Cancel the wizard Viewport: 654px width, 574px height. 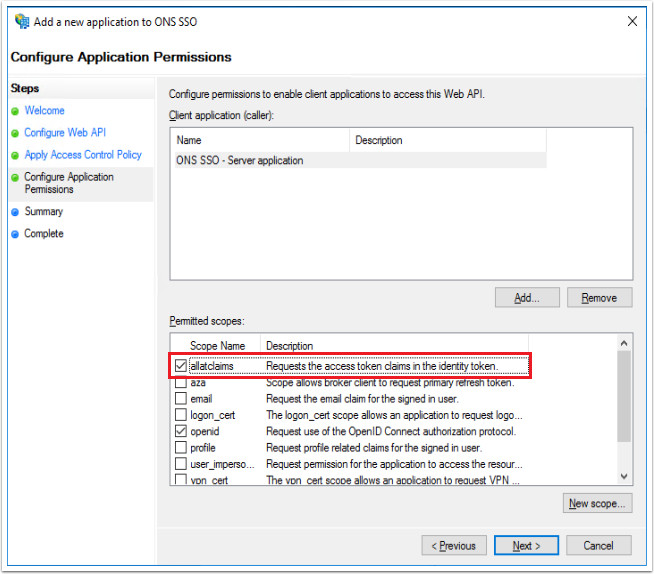(599, 546)
